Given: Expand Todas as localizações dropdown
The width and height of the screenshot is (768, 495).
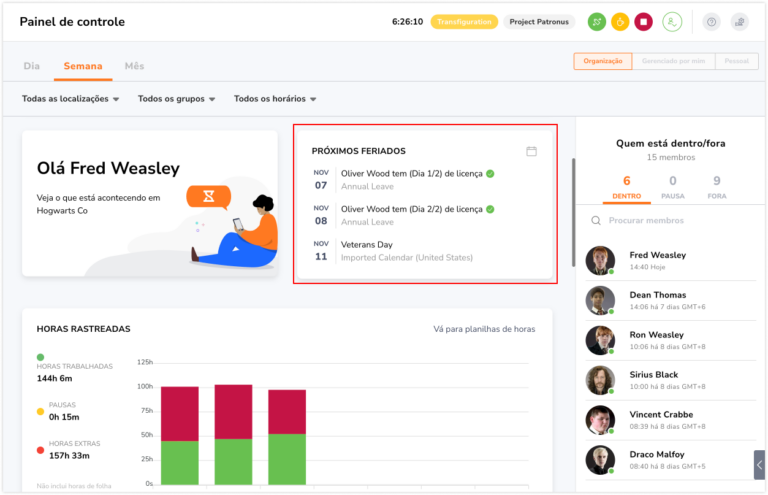Looking at the screenshot, I should coord(71,99).
